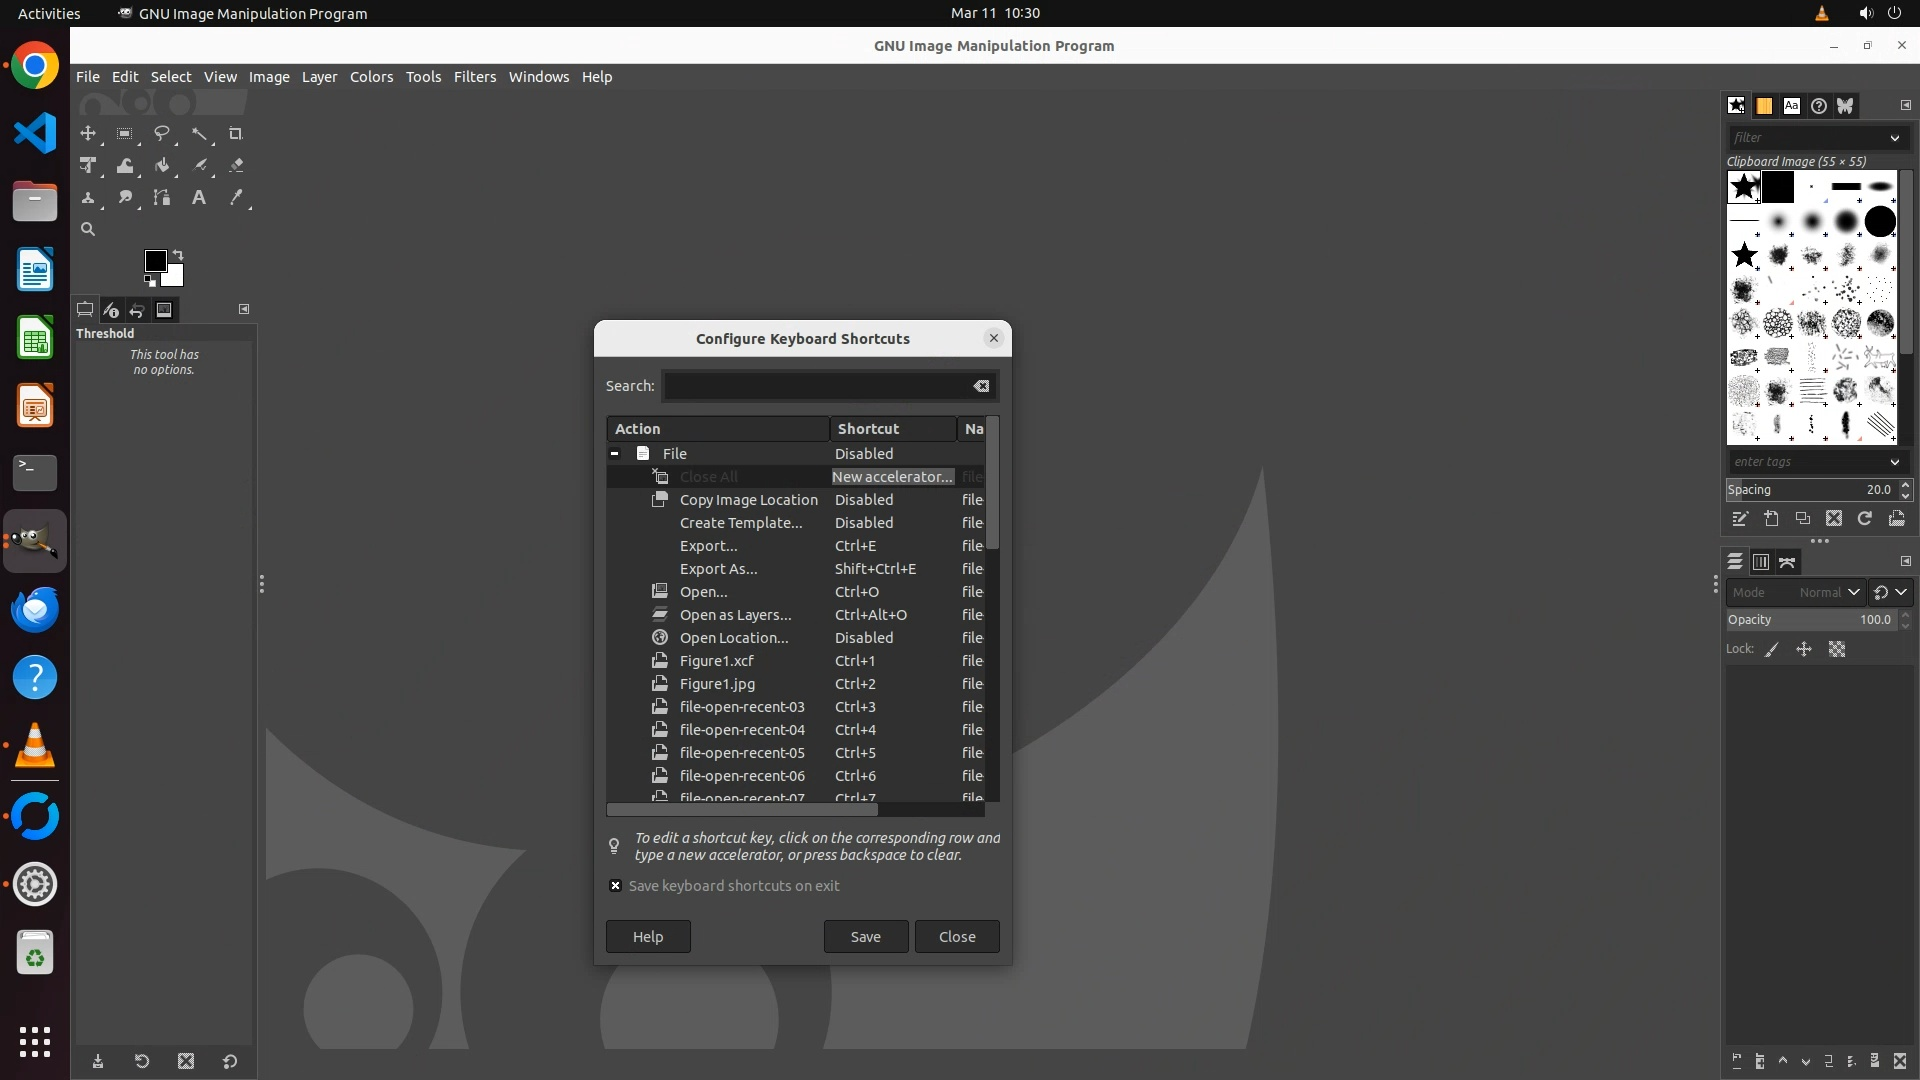Open the brush filter dropdown arrow
1920x1080 pixels.
tap(1894, 138)
